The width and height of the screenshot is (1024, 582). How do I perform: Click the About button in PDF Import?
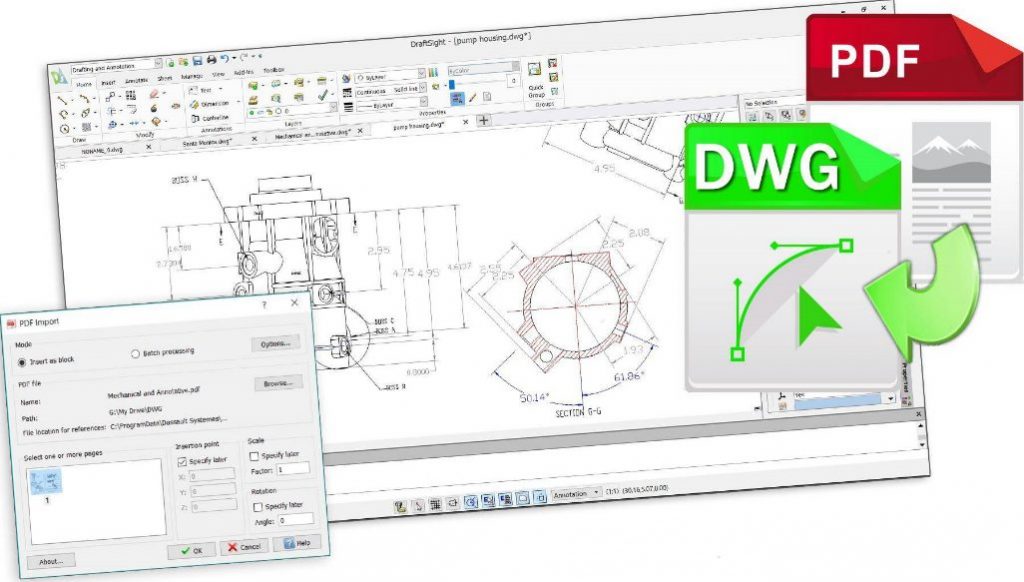click(x=51, y=561)
